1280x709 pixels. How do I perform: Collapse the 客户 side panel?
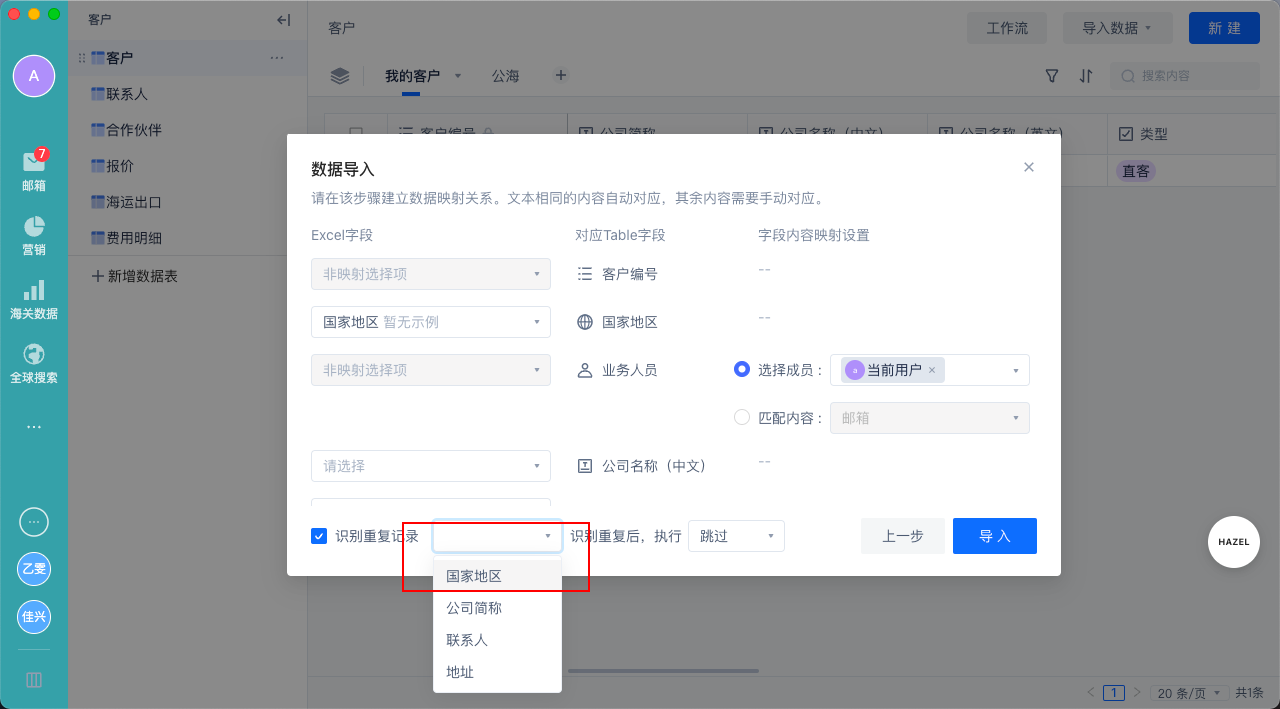click(283, 20)
